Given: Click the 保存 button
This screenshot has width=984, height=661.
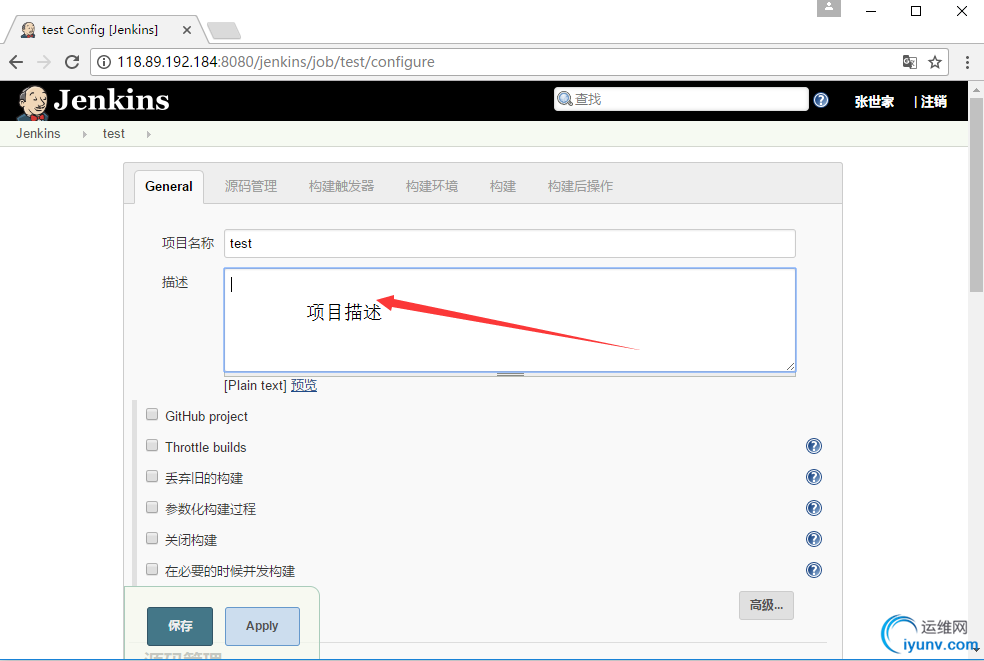Looking at the screenshot, I should click(x=180, y=626).
